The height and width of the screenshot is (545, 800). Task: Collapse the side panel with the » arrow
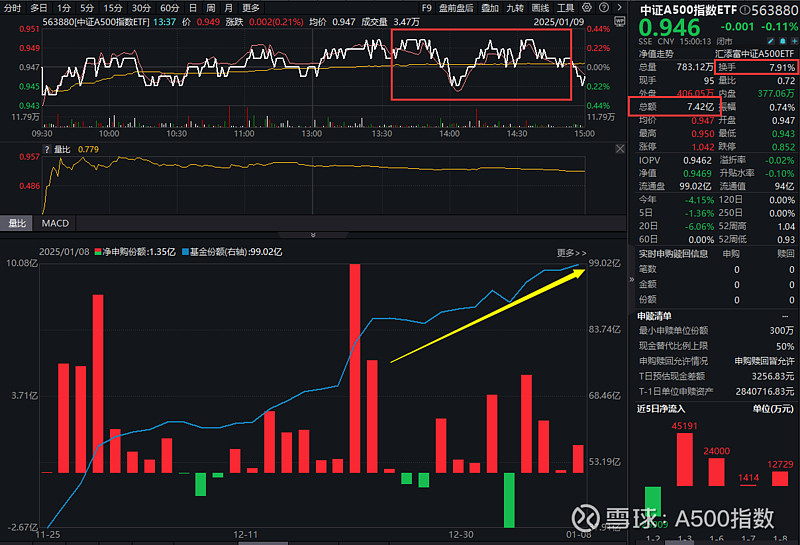(632, 279)
